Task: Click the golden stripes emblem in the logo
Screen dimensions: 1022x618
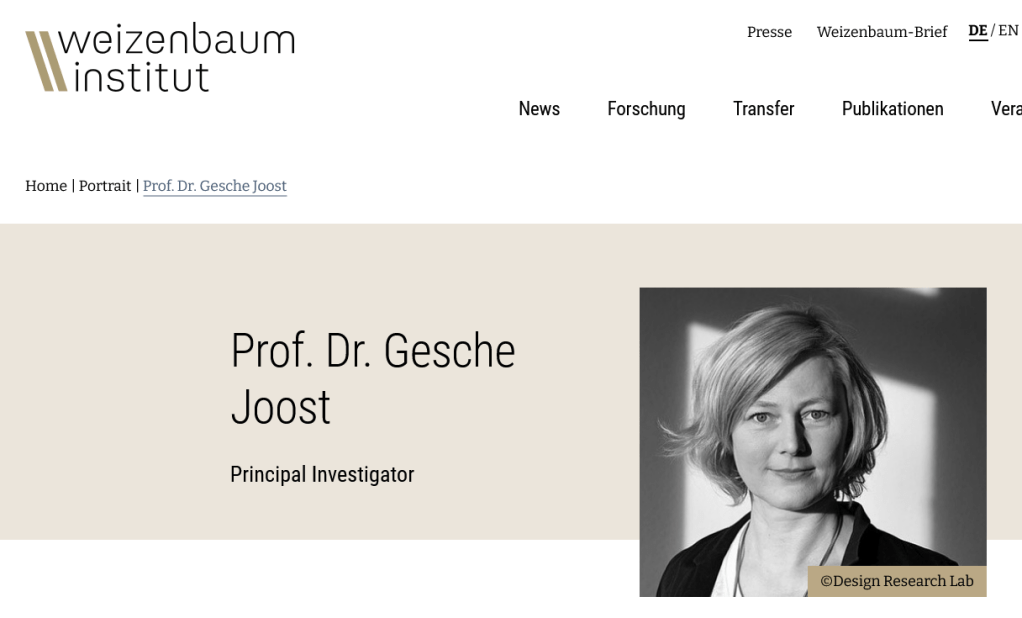Action: click(46, 61)
